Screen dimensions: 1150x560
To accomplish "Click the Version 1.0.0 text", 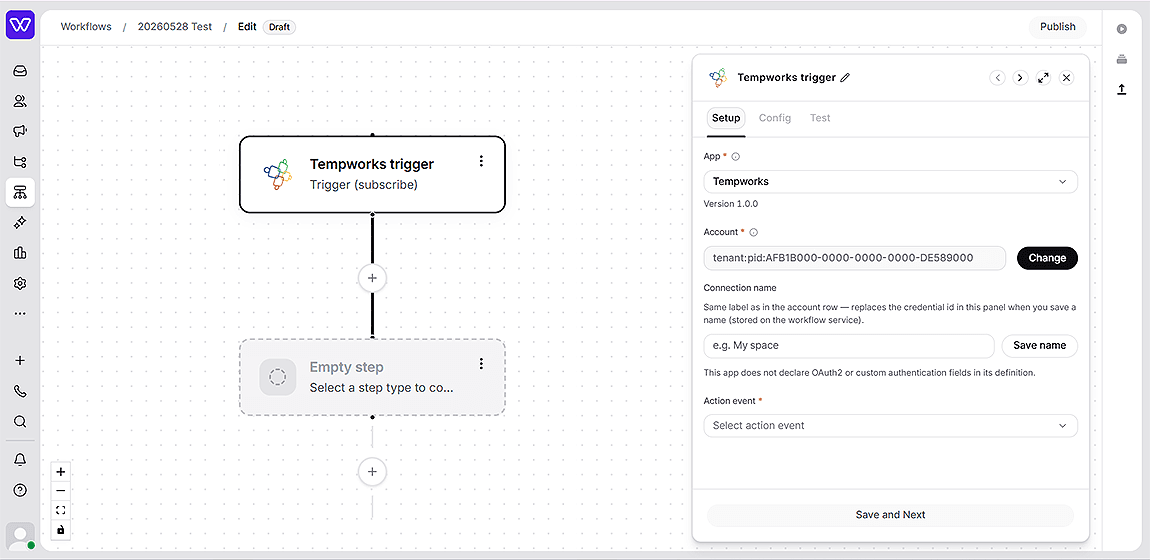I will pyautogui.click(x=730, y=204).
